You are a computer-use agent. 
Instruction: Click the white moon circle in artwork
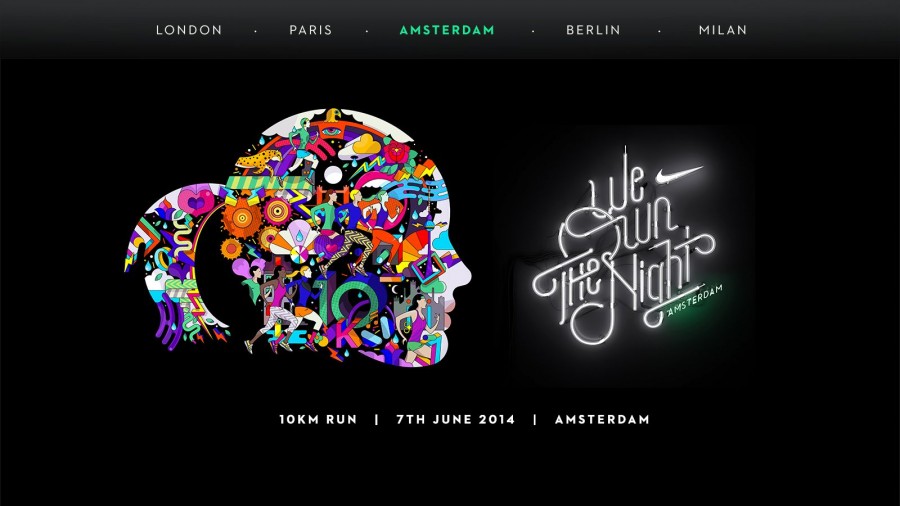tap(333, 175)
